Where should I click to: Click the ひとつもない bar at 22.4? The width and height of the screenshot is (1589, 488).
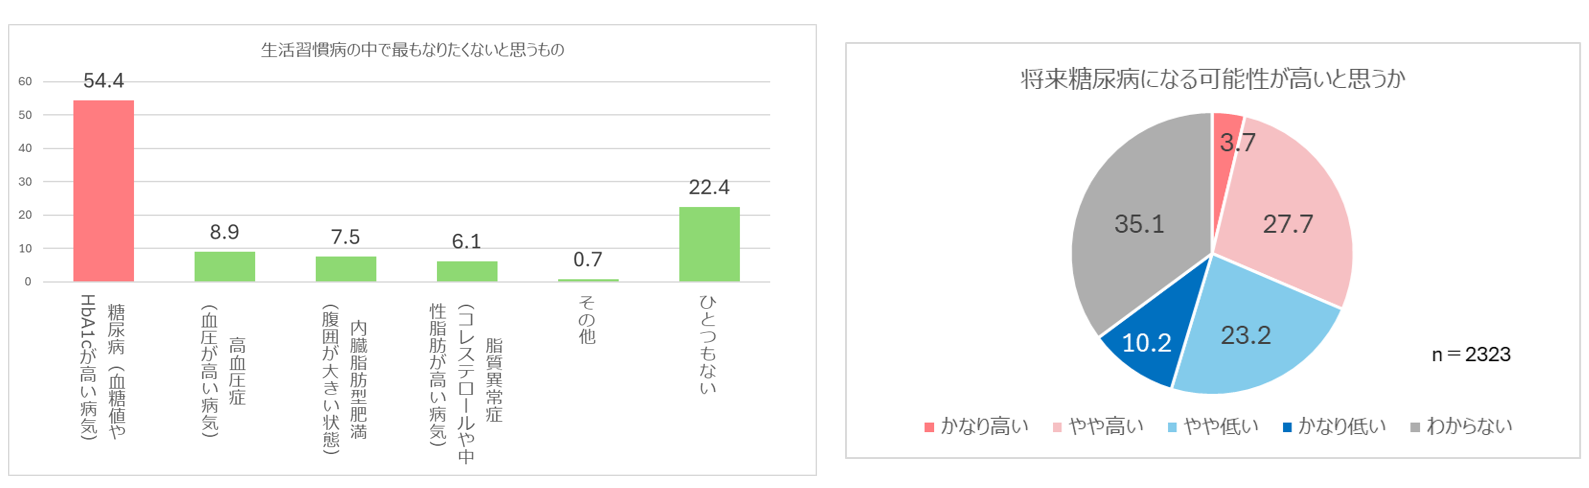709,244
